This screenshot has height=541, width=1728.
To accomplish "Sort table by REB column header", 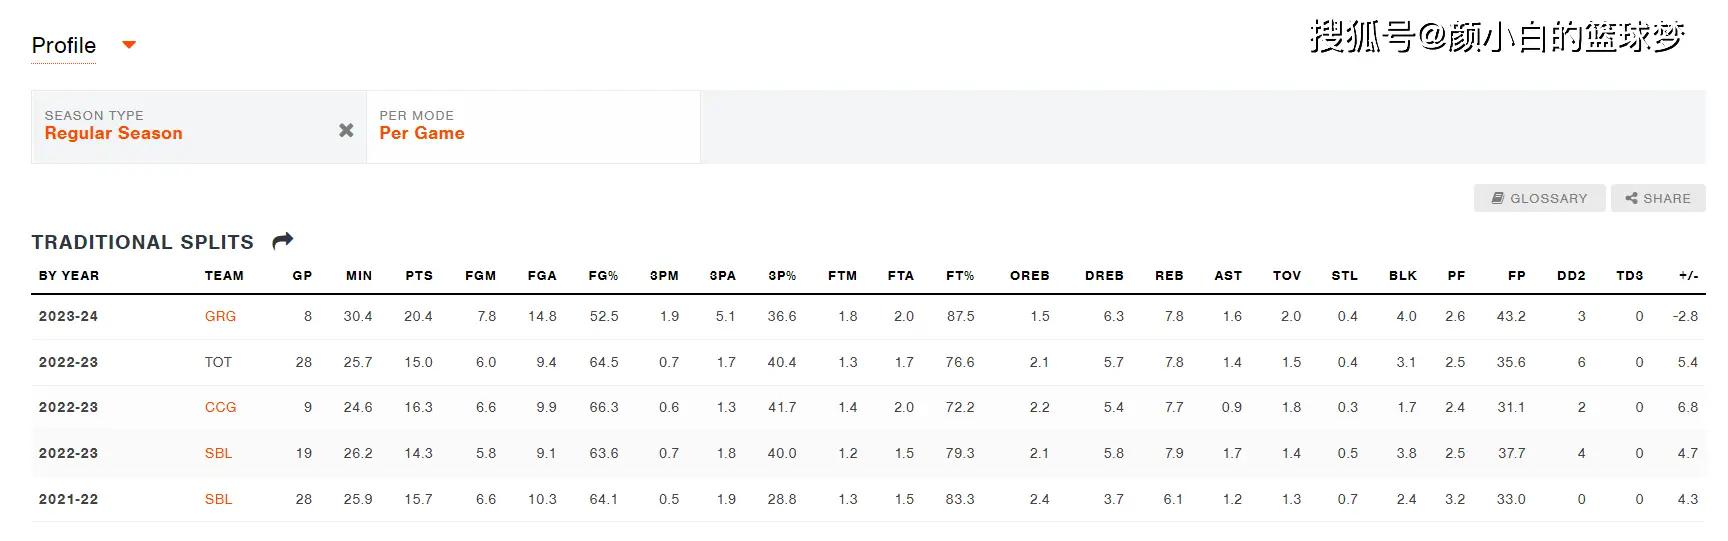I will (x=1169, y=275).
